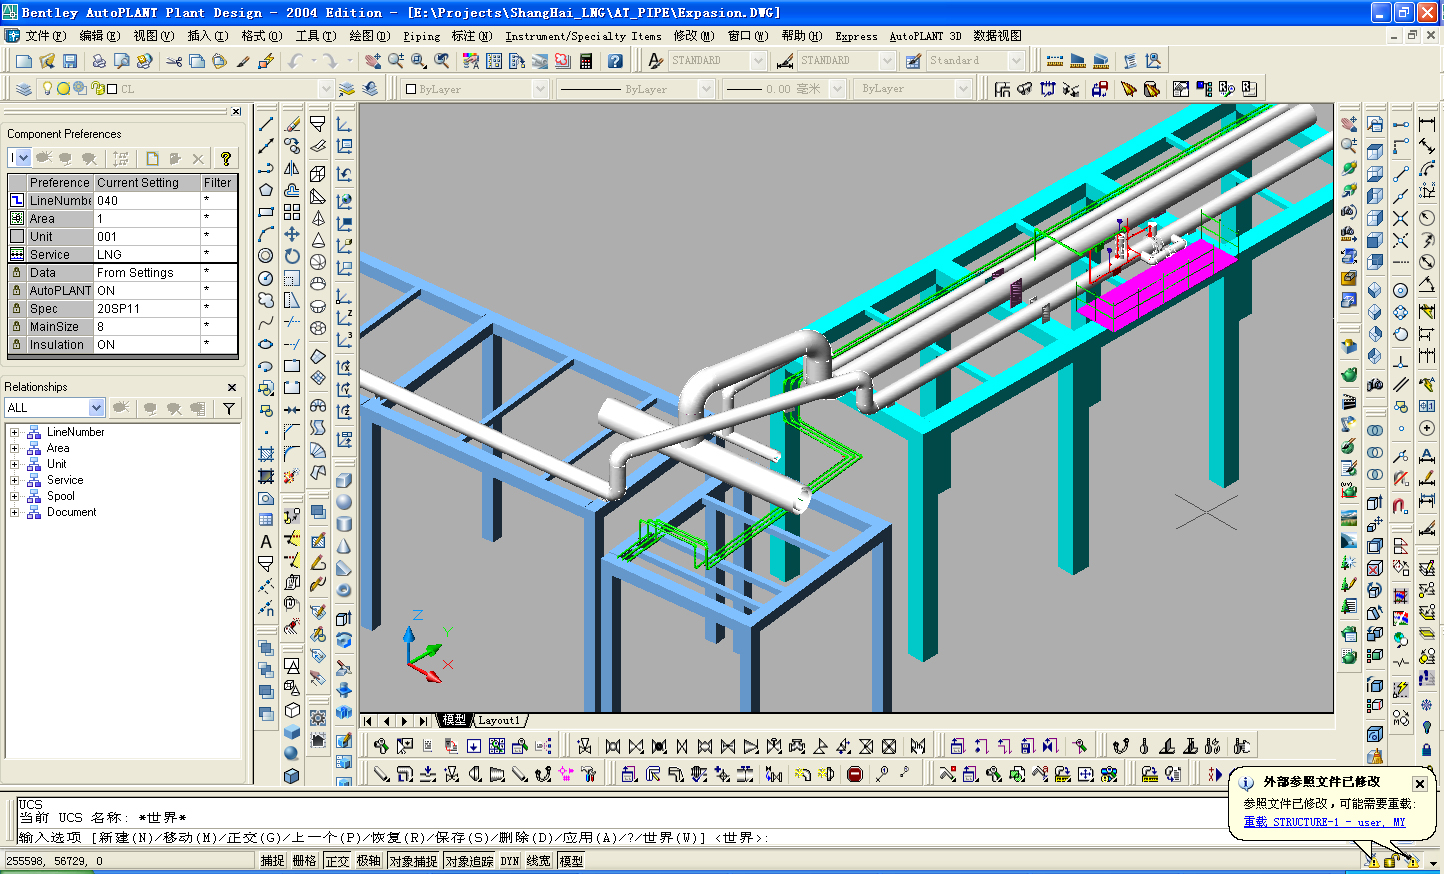
Task: Open the Layer Properties Manager icon
Action: [24, 89]
